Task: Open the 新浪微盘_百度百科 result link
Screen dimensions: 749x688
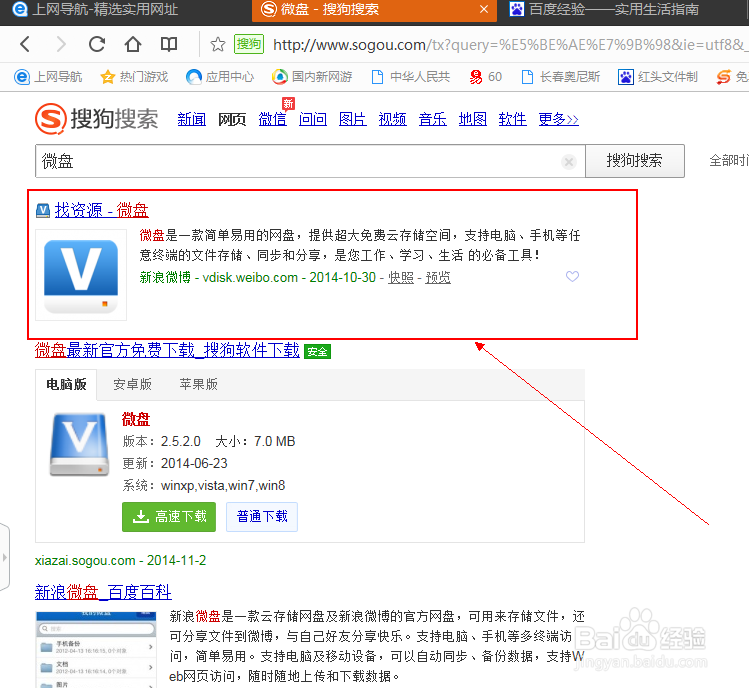Action: [103, 592]
